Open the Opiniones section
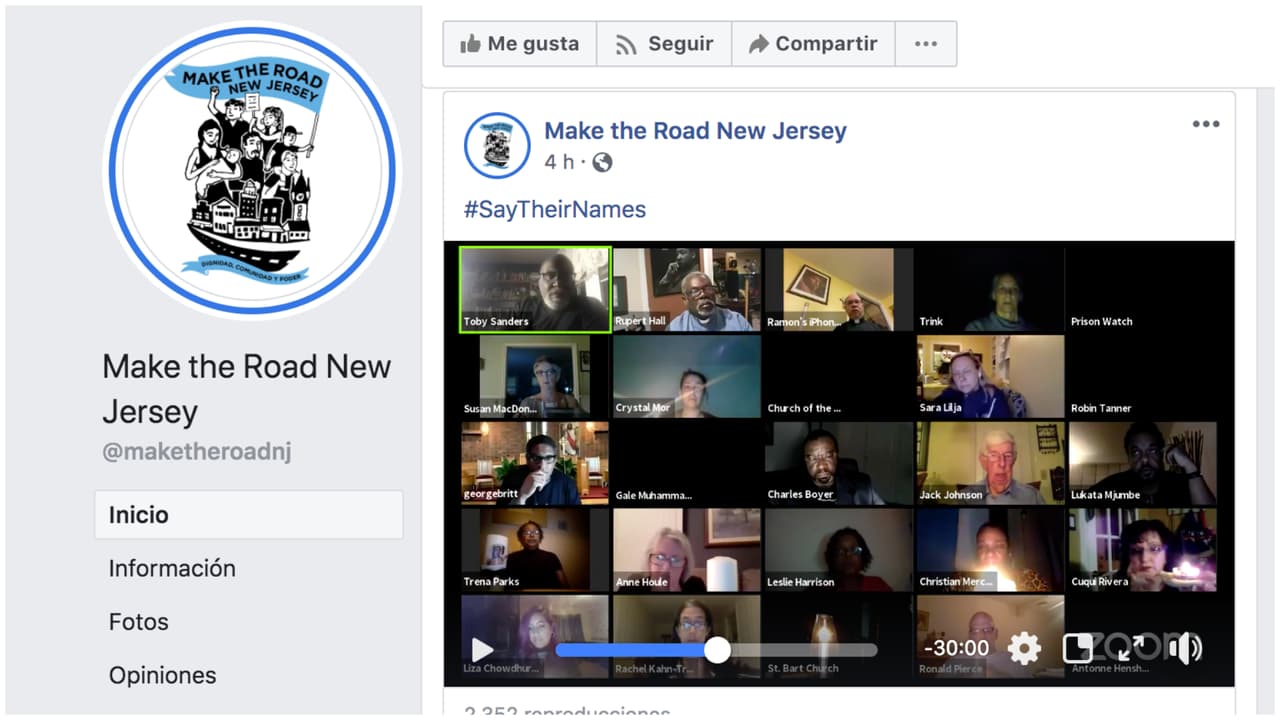Viewport: 1280px width, 720px height. [162, 675]
